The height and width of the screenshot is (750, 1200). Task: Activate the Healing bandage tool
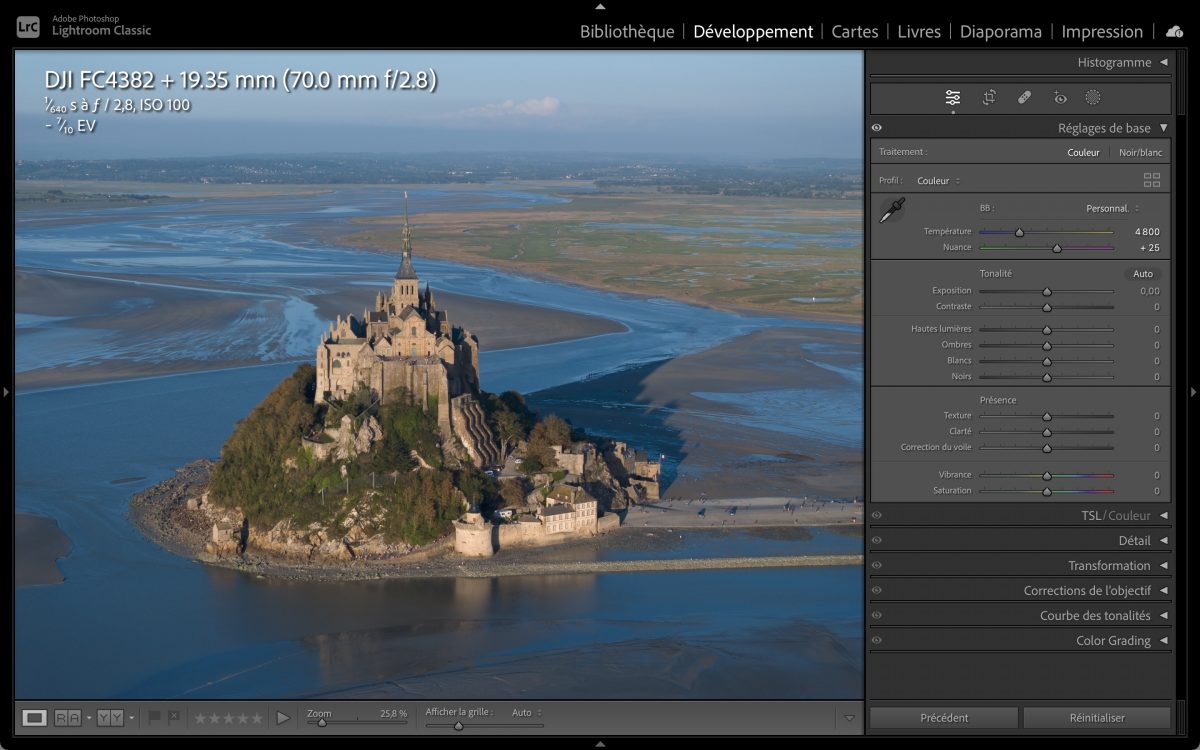(1024, 97)
